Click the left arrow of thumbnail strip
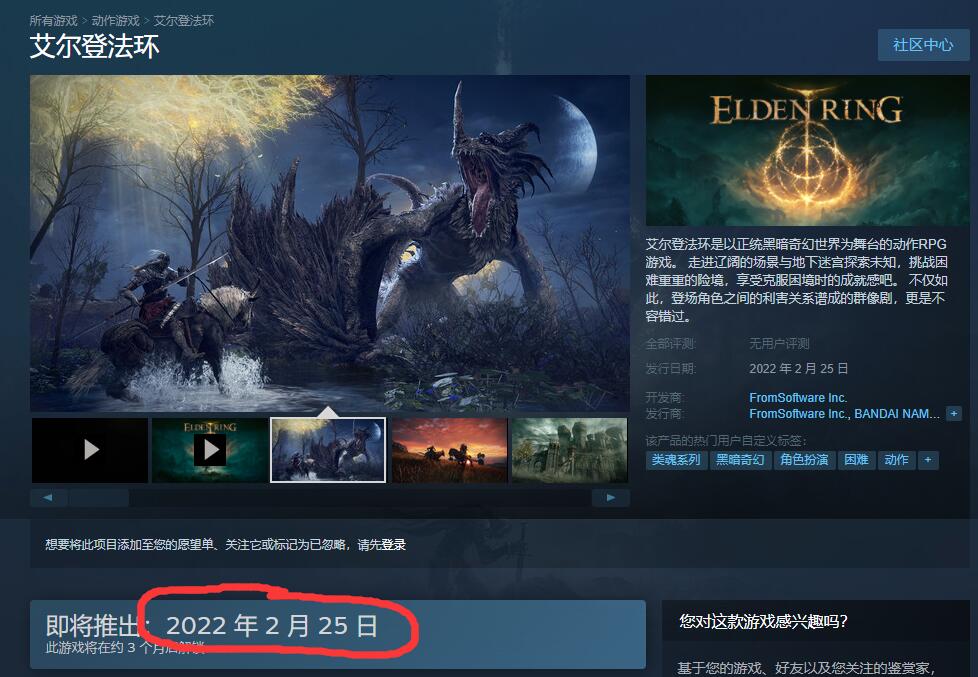Screen dimensions: 978x677 point(48,498)
